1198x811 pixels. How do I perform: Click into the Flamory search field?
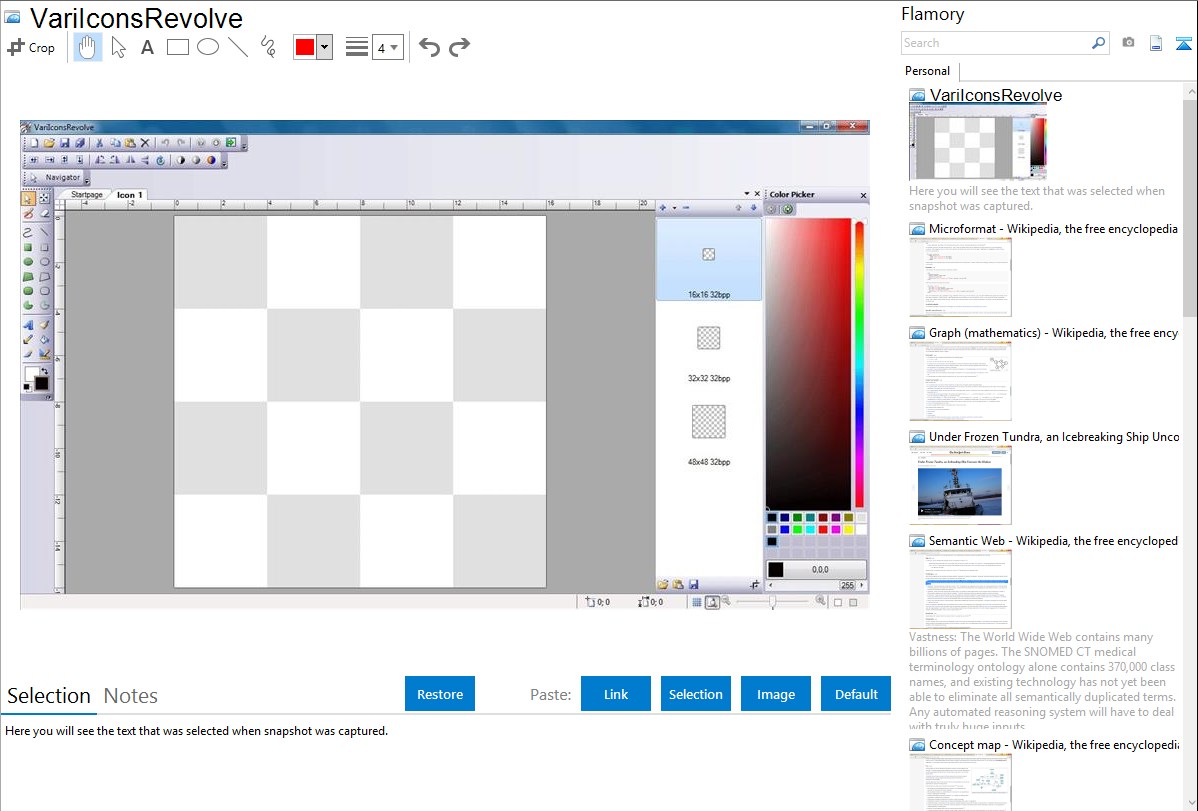click(995, 43)
